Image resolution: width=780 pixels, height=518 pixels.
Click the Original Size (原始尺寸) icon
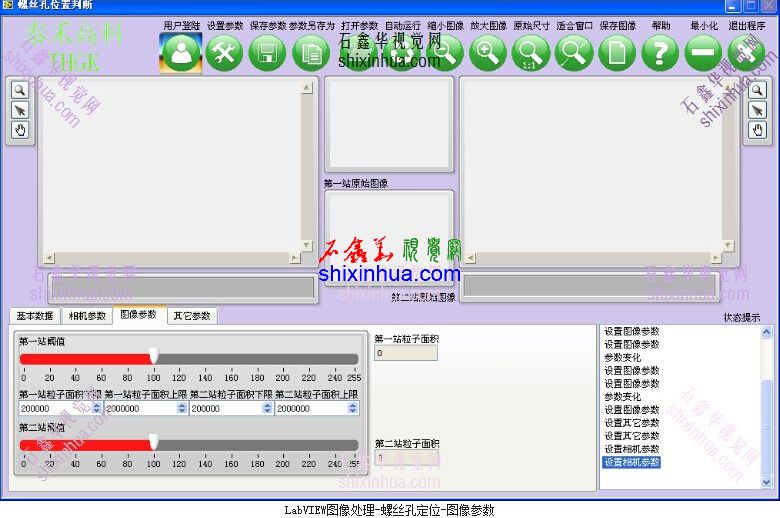click(531, 53)
